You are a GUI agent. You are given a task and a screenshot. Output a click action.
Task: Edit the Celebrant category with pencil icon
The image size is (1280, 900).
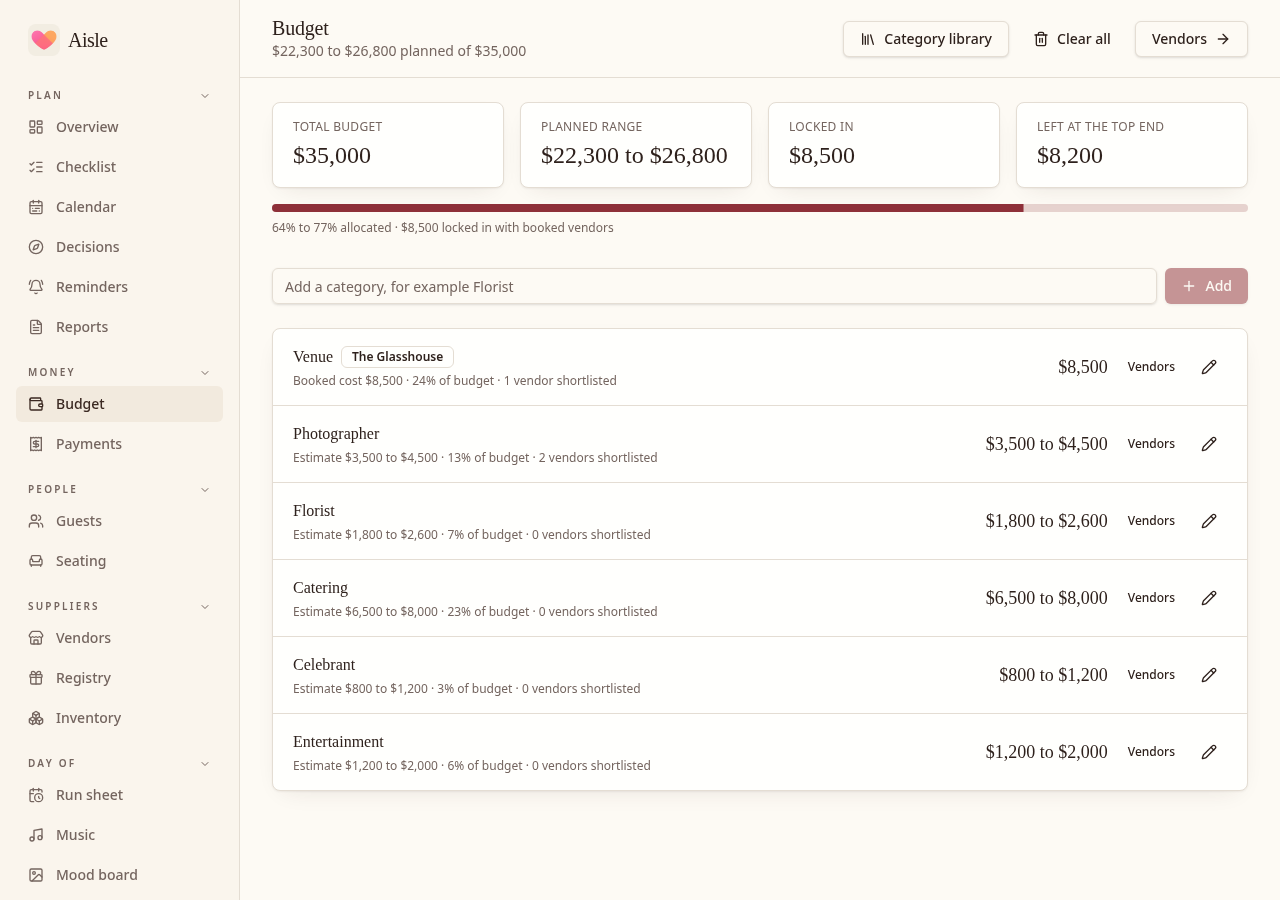click(x=1209, y=675)
